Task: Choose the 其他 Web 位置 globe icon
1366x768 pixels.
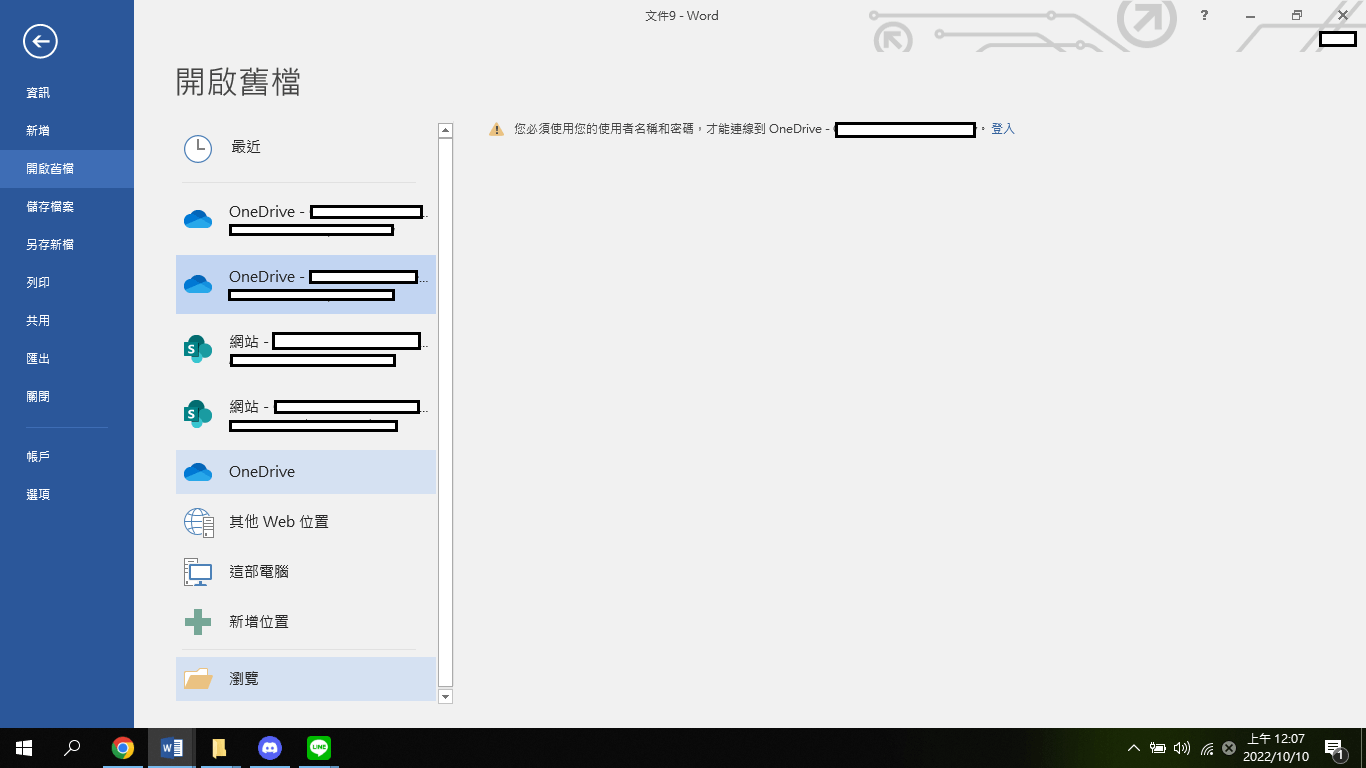Action: tap(198, 522)
